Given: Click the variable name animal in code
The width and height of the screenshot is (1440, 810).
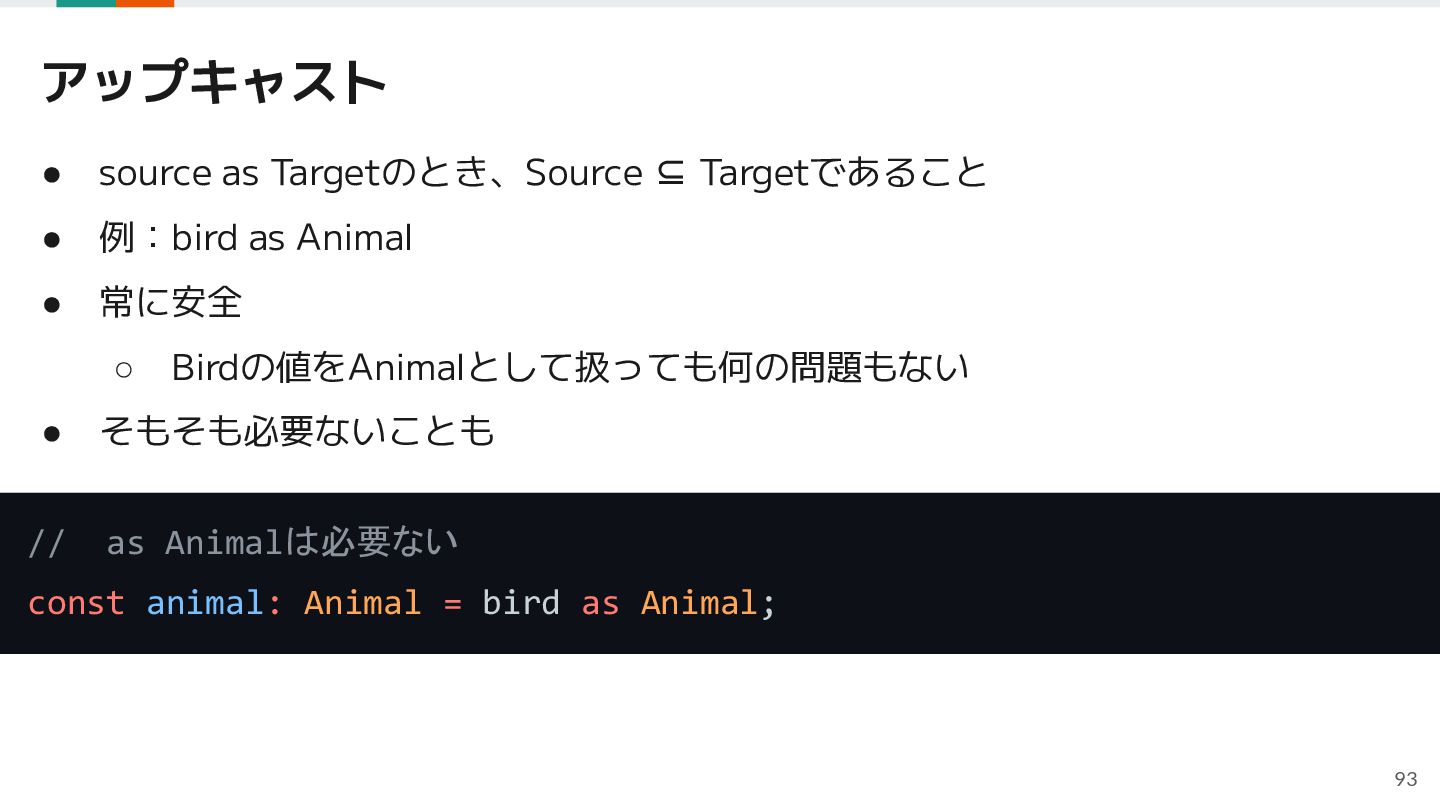Looking at the screenshot, I should pyautogui.click(x=204, y=603).
